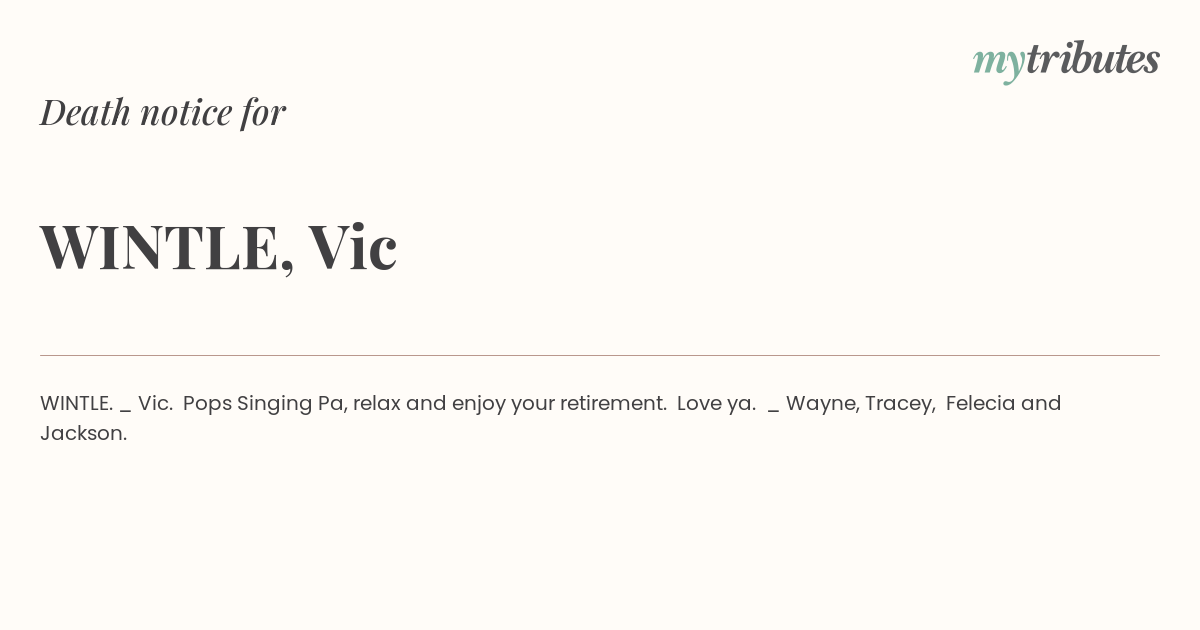Click the name "Felecia" in notice
The height and width of the screenshot is (630, 1200).
(980, 403)
